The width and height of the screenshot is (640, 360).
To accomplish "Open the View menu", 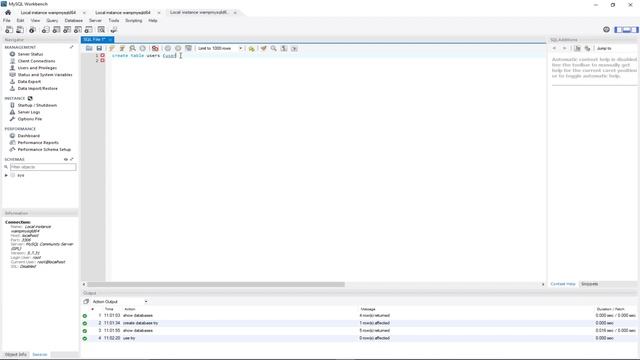I will pos(36,20).
